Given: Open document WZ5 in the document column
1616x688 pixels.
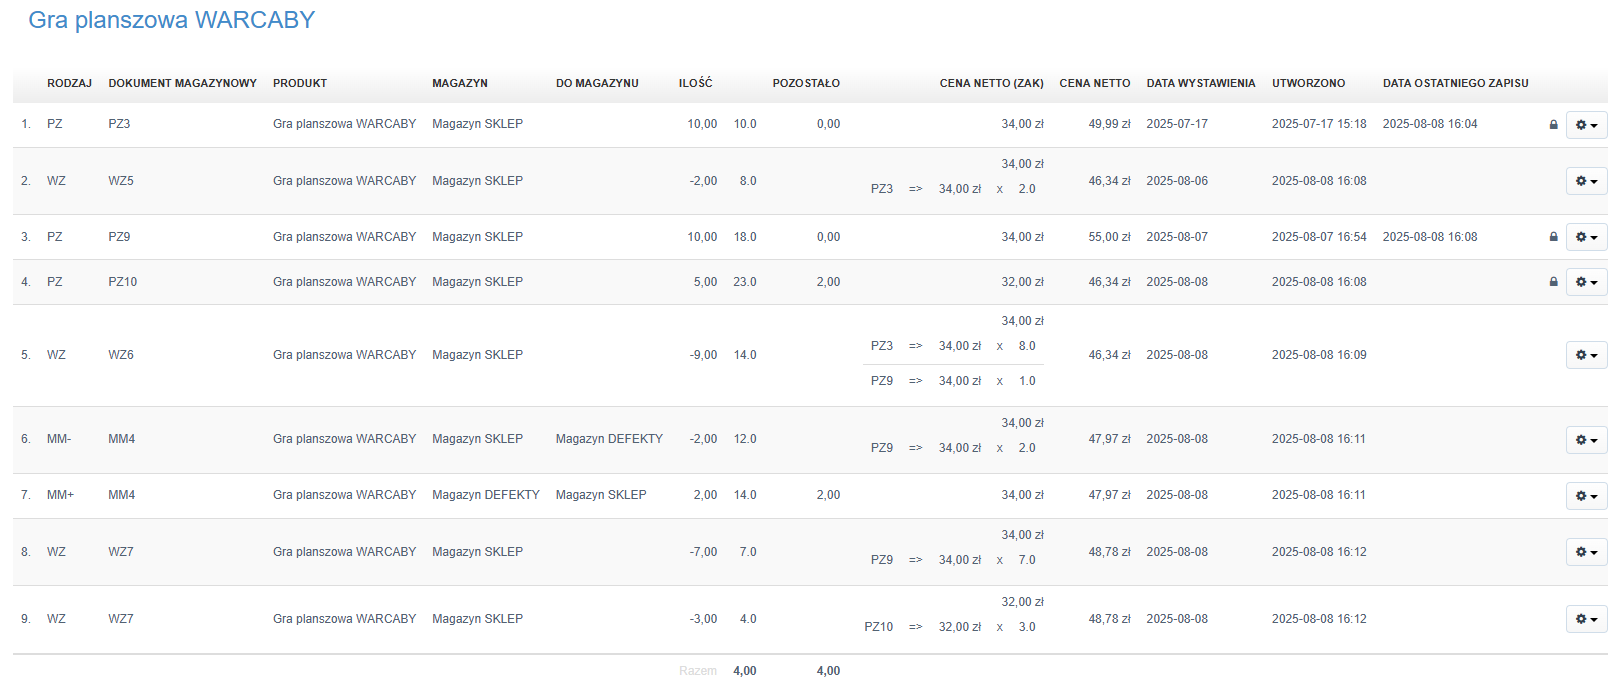Looking at the screenshot, I should [x=121, y=181].
